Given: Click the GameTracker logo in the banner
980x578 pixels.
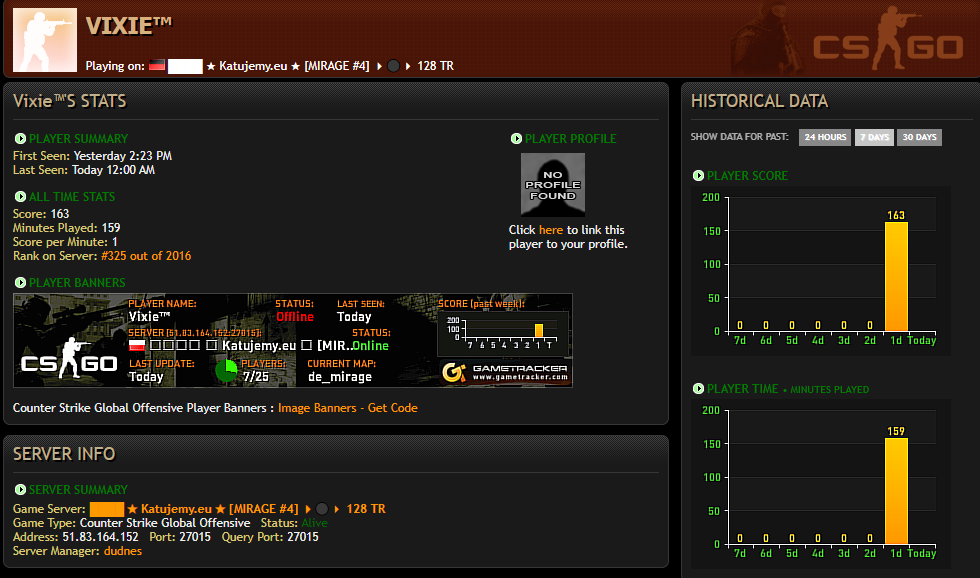Looking at the screenshot, I should 505,372.
